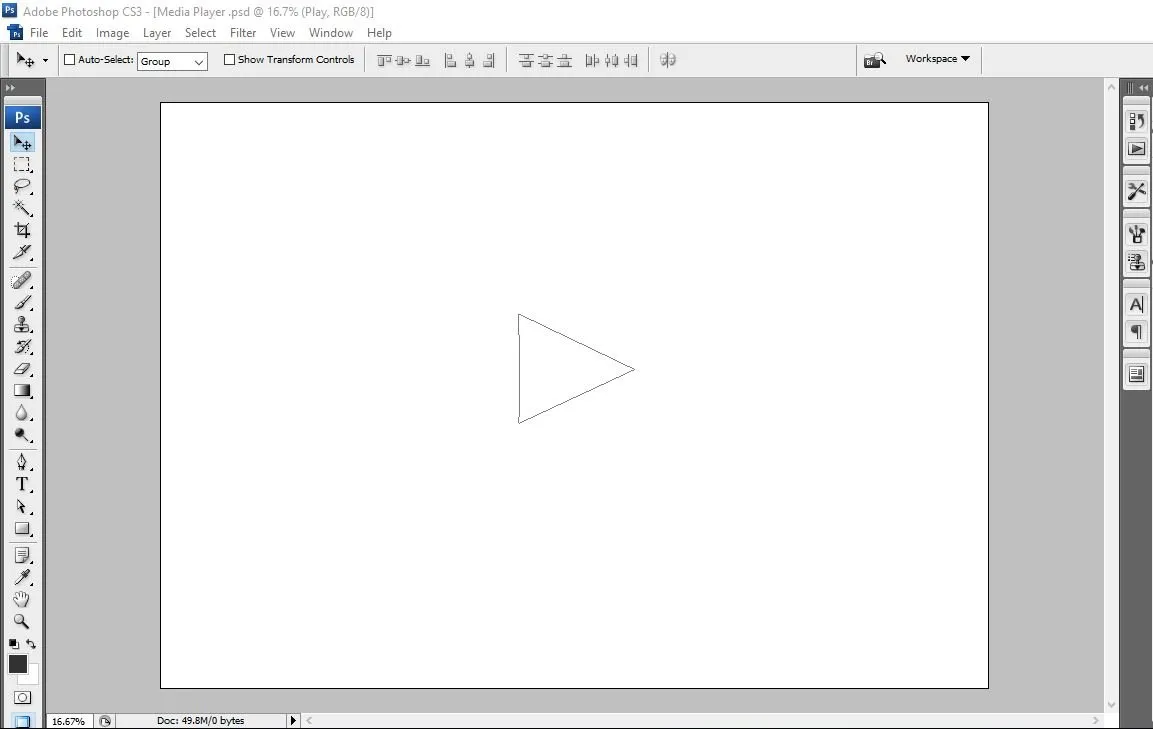Viewport: 1153px width, 729px height.
Task: Click Align bottom edges icon
Action: pos(422,60)
